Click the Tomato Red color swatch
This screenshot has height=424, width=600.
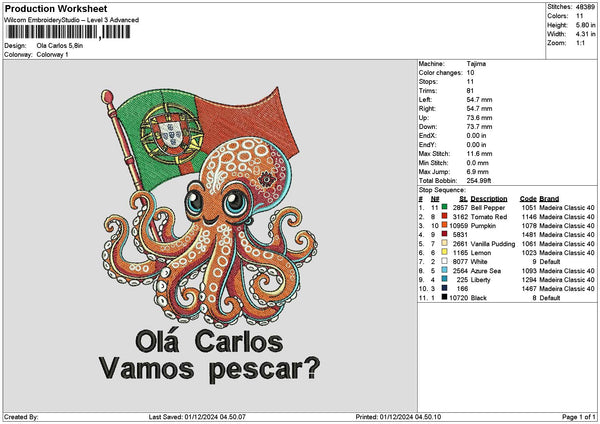tap(444, 216)
